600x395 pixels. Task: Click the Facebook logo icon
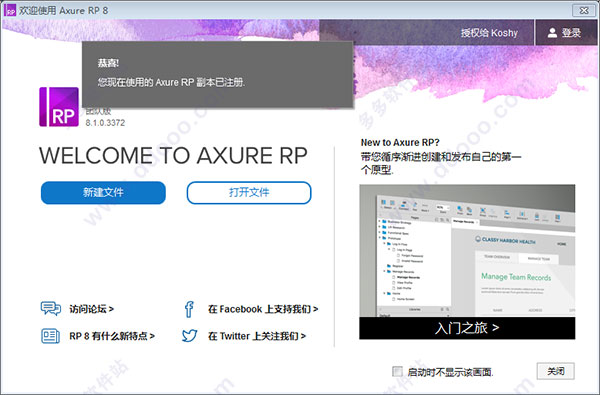[x=189, y=309]
